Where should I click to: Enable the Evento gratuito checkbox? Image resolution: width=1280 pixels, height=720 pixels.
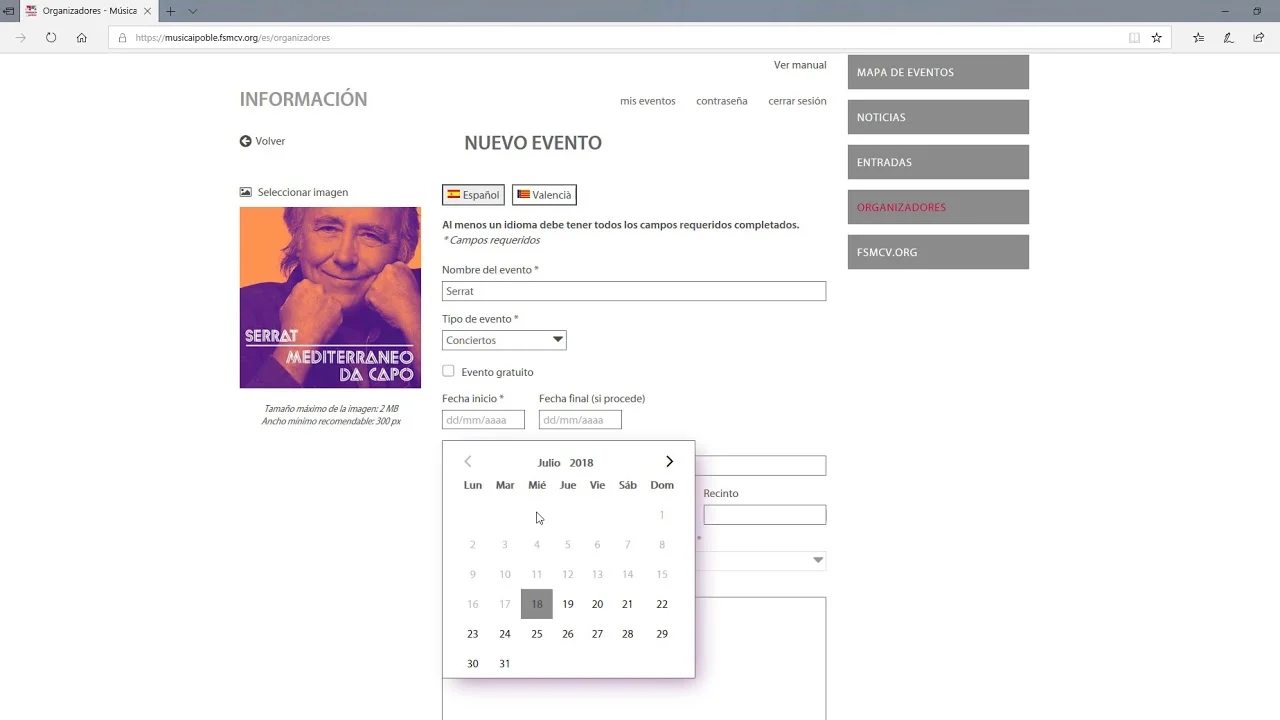click(x=448, y=371)
